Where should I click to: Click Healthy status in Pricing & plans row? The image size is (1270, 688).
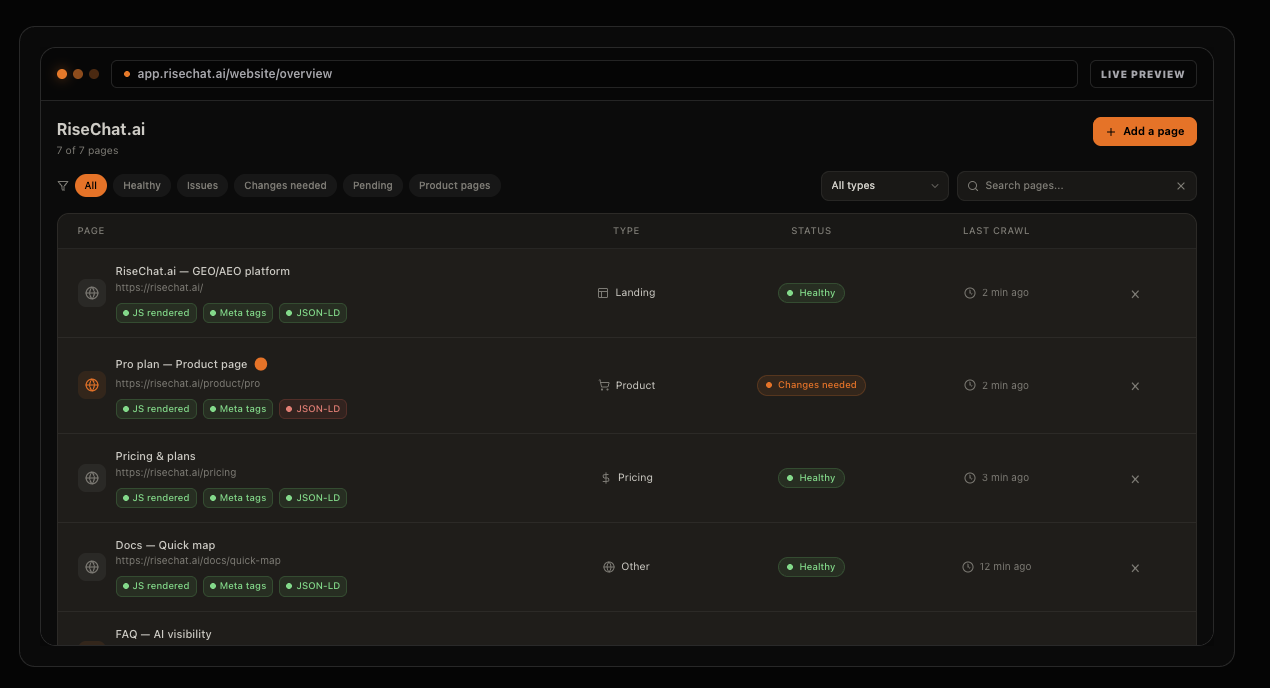point(811,478)
